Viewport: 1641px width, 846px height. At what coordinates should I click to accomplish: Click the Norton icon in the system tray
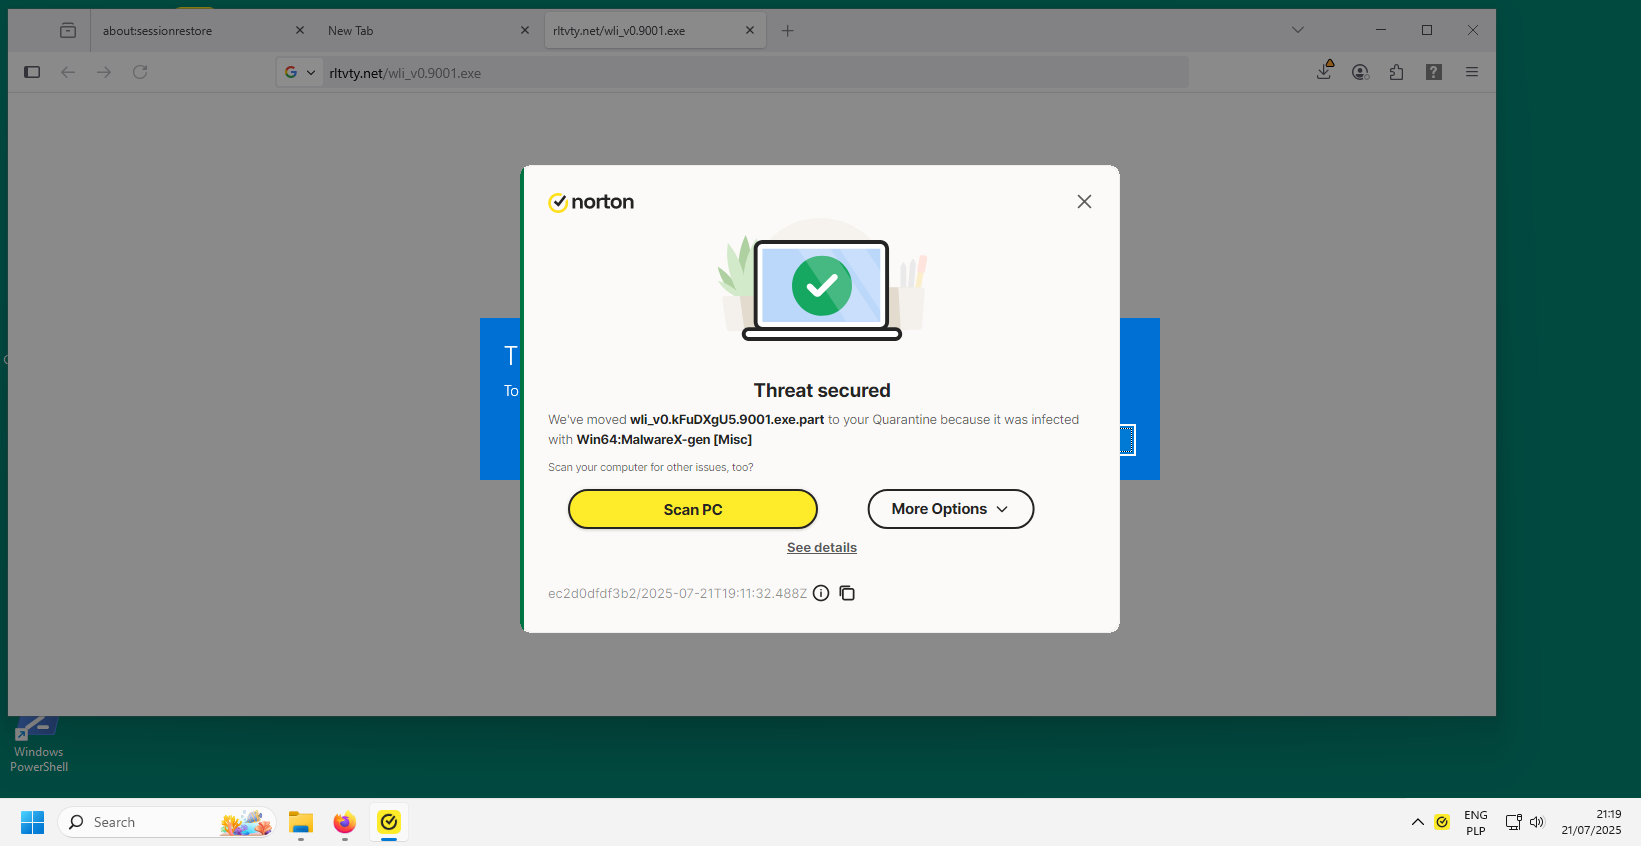1442,822
